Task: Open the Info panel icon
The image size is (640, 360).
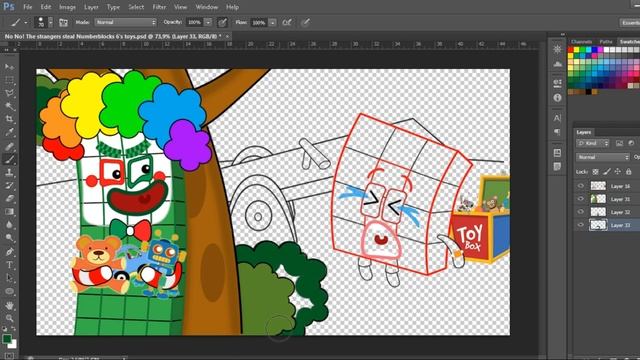Action: [x=557, y=98]
